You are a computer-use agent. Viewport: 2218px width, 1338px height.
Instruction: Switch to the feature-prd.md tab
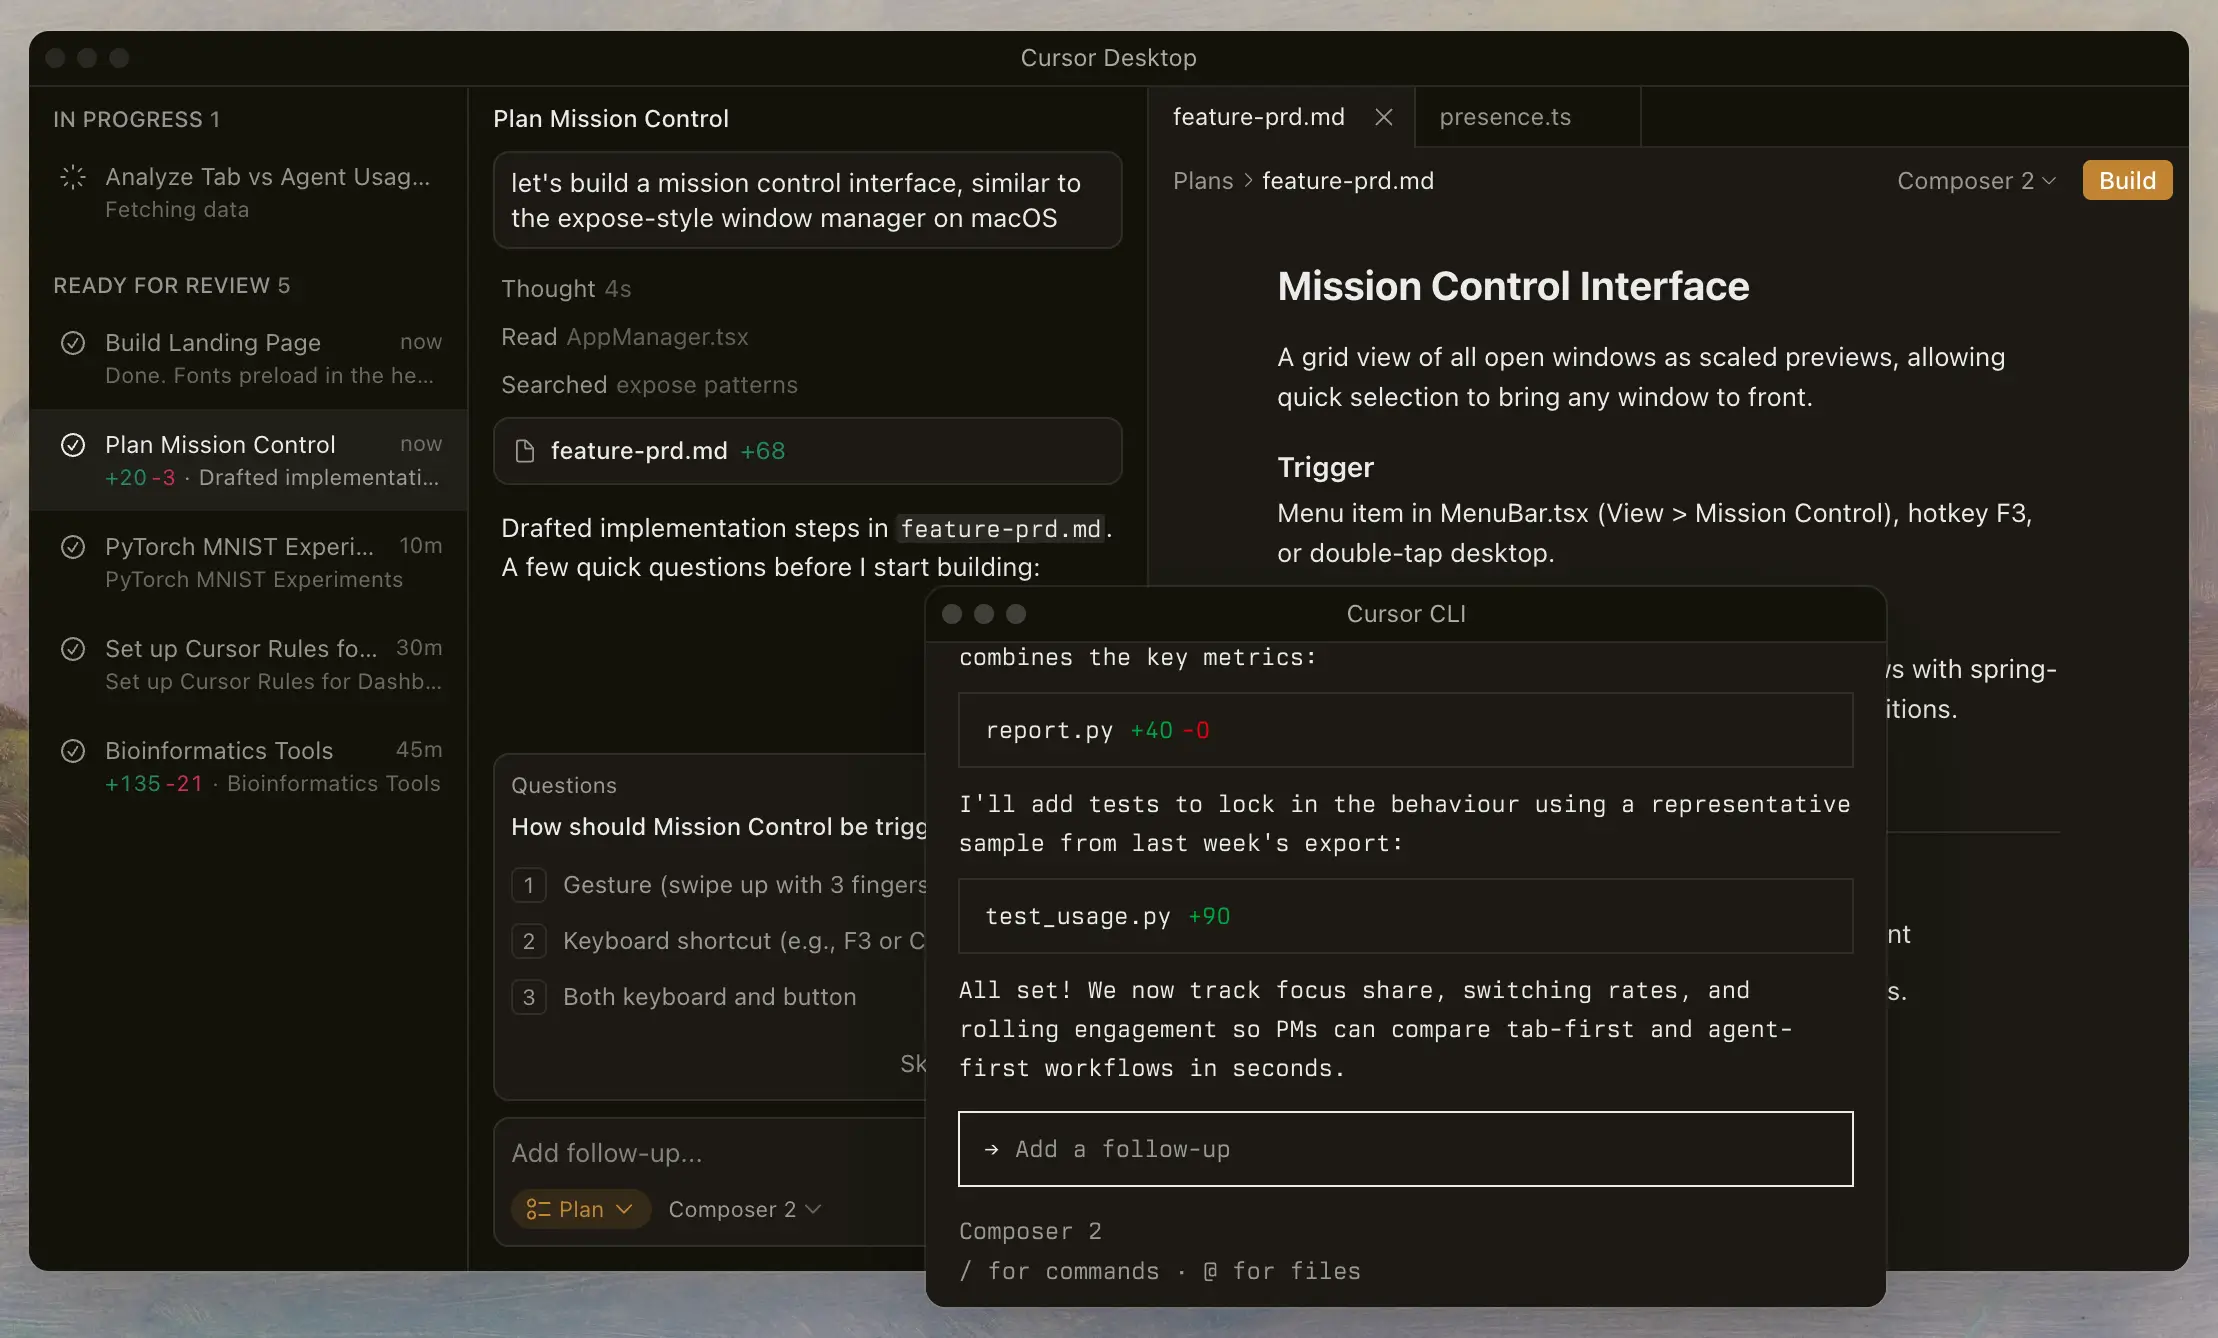1258,117
